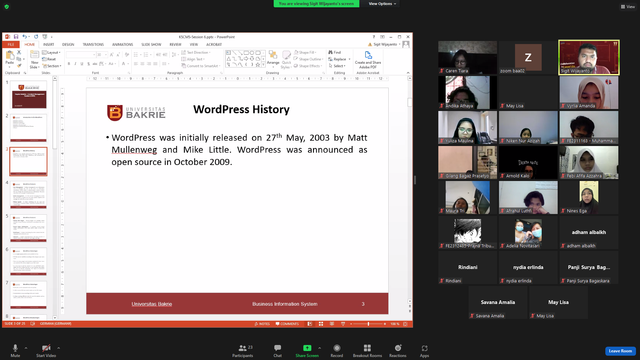Open the slide Layout dropdown

click(x=51, y=53)
